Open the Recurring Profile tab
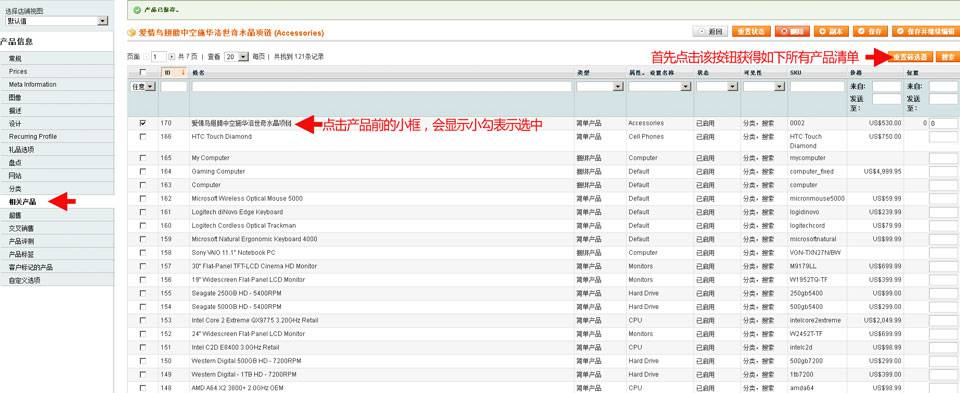 pos(57,137)
